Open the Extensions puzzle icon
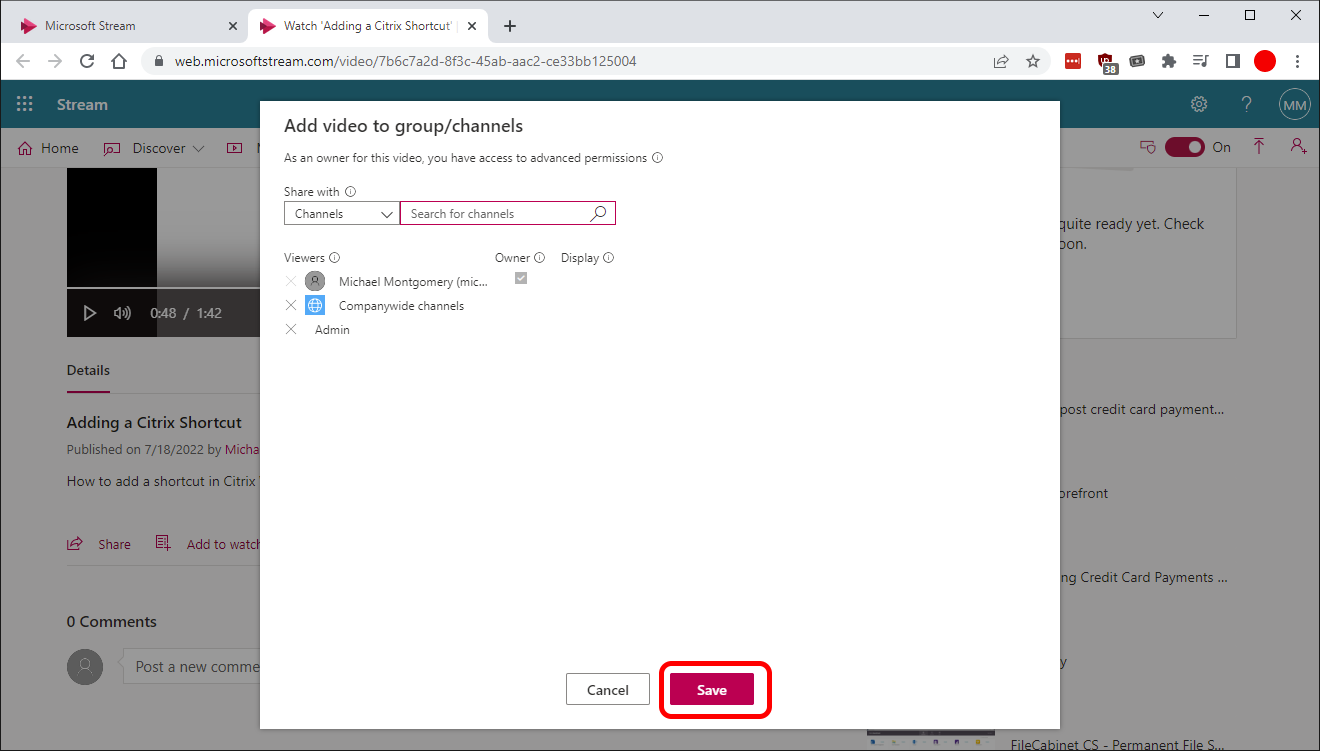Image resolution: width=1320 pixels, height=751 pixels. pos(1169,61)
